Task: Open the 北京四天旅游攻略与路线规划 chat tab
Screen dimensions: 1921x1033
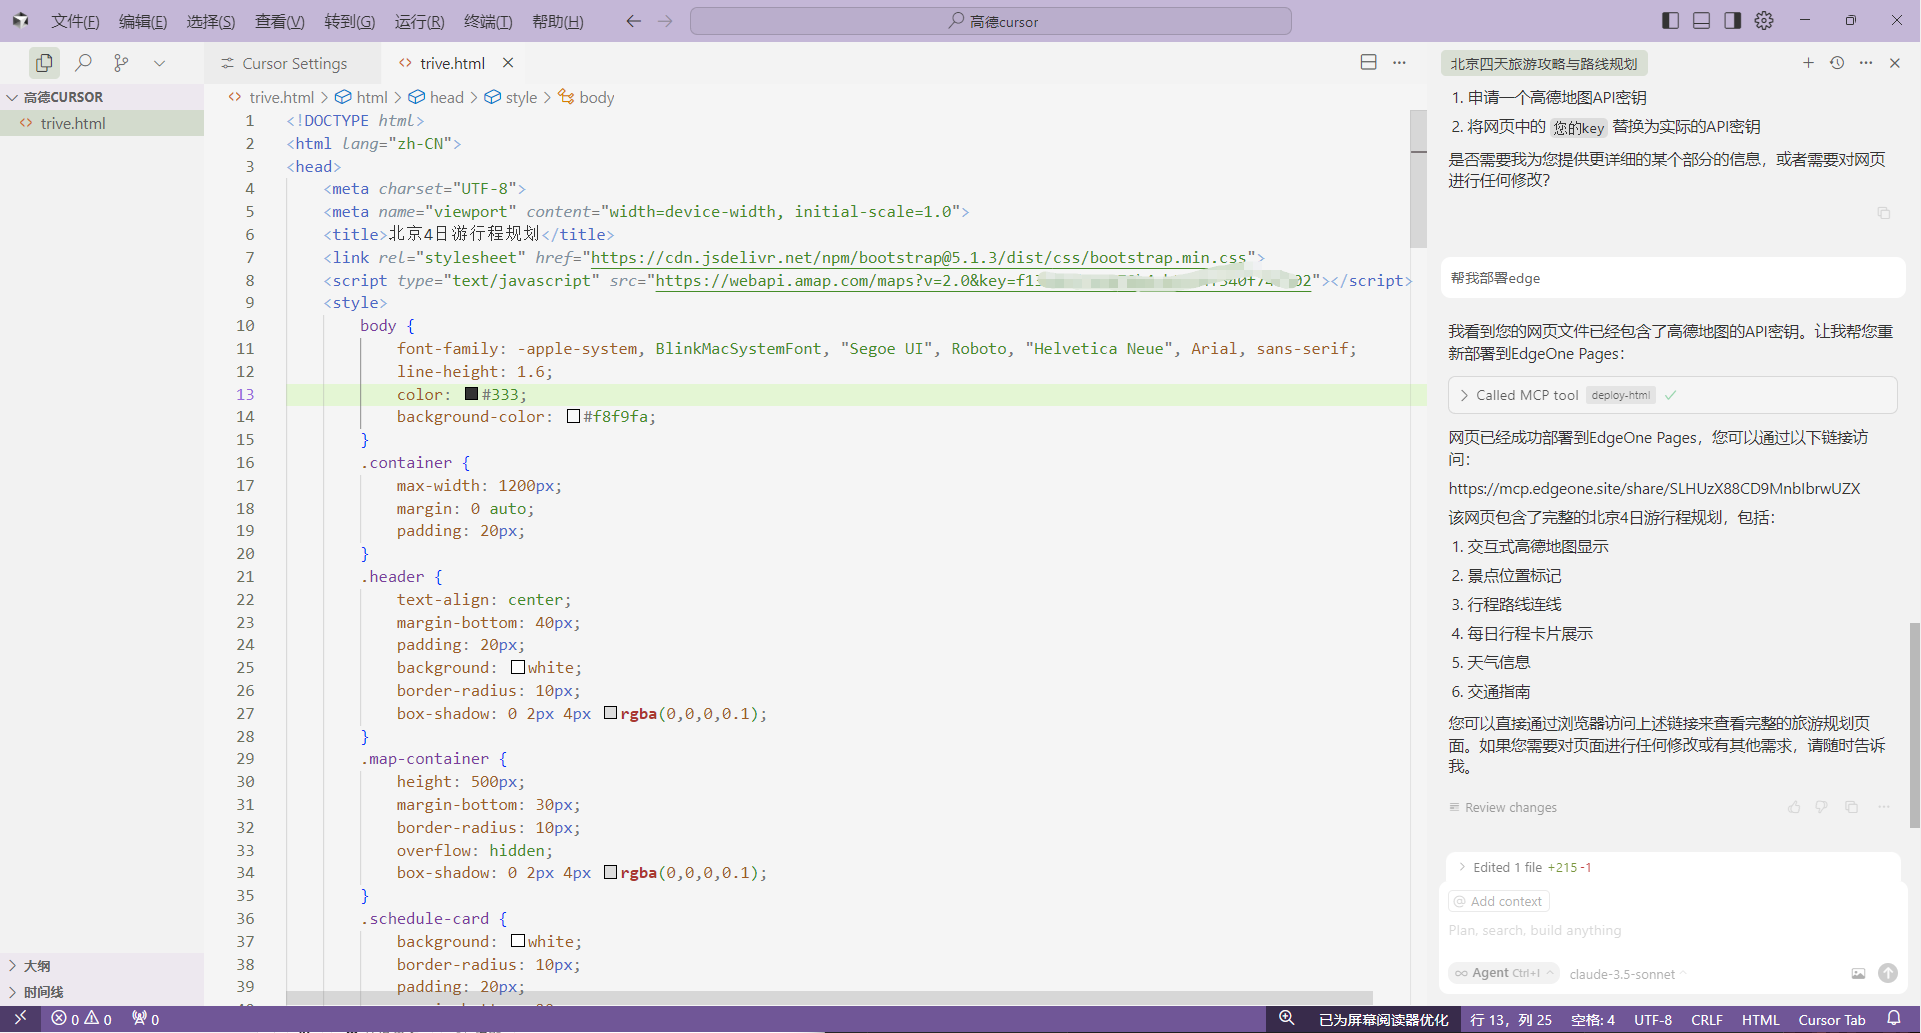Action: [1544, 63]
